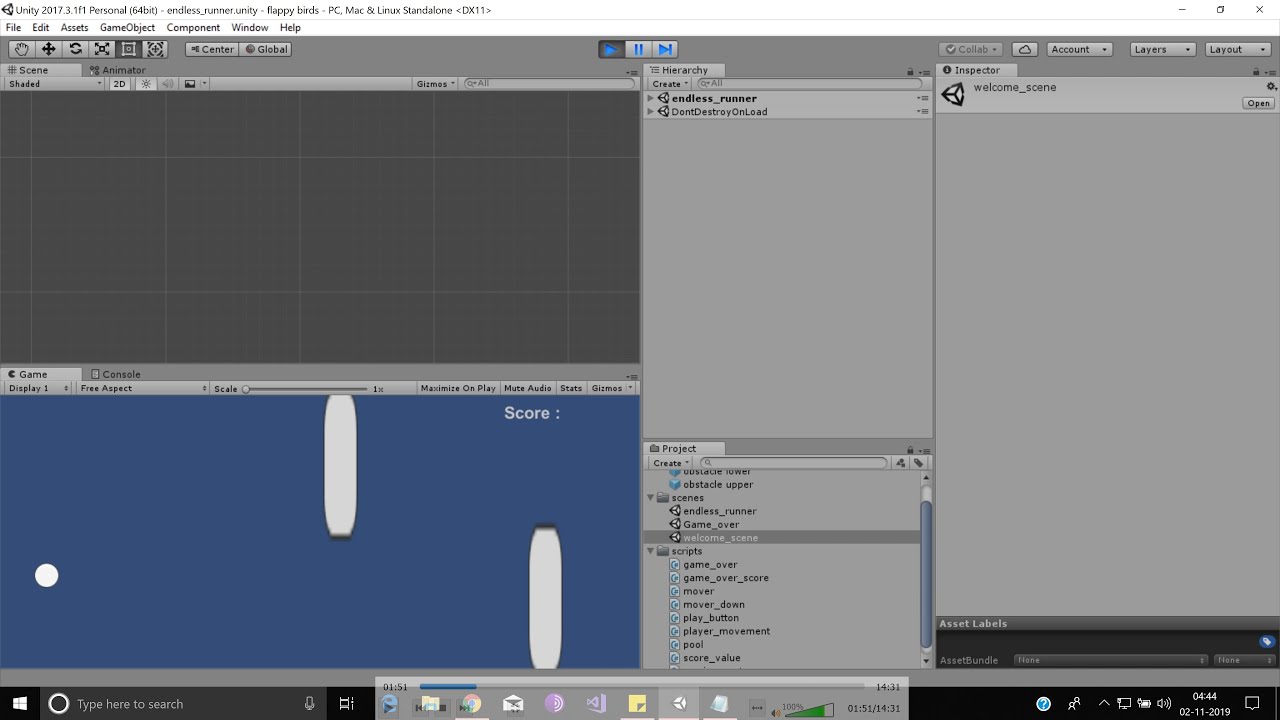
Task: Click the Game view Scale slider
Action: click(x=307, y=388)
